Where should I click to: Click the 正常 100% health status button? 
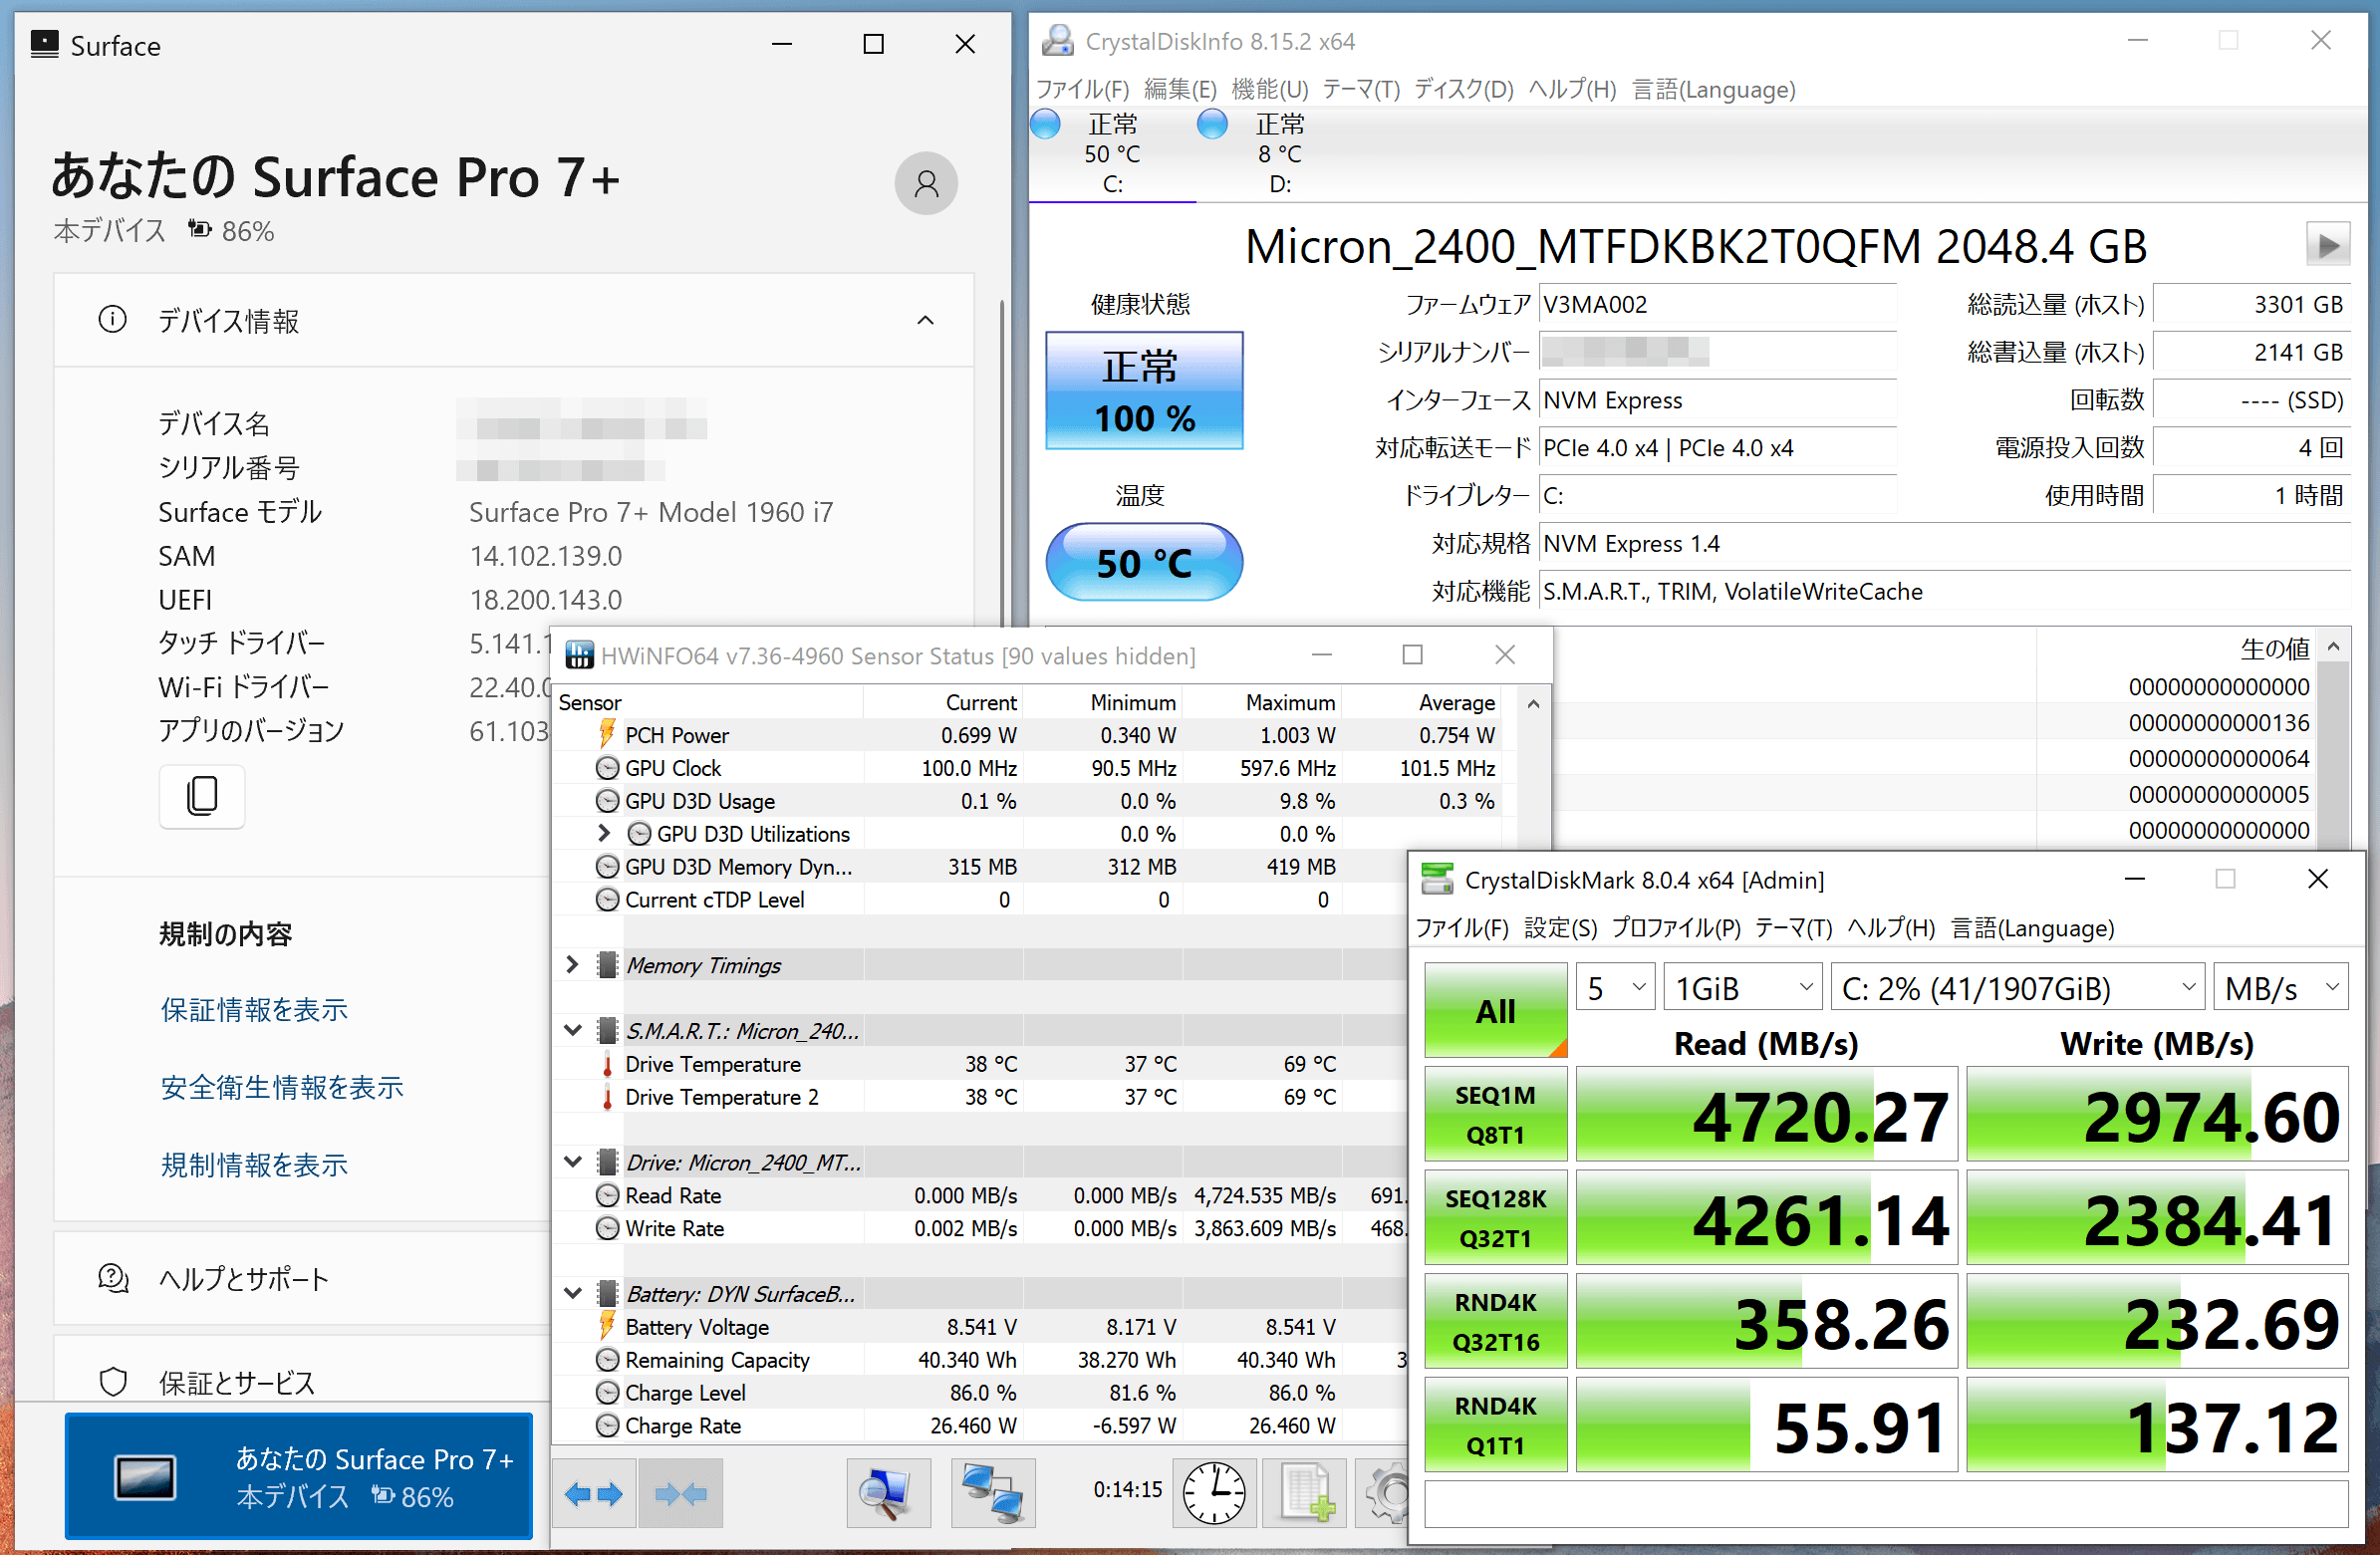1144,391
